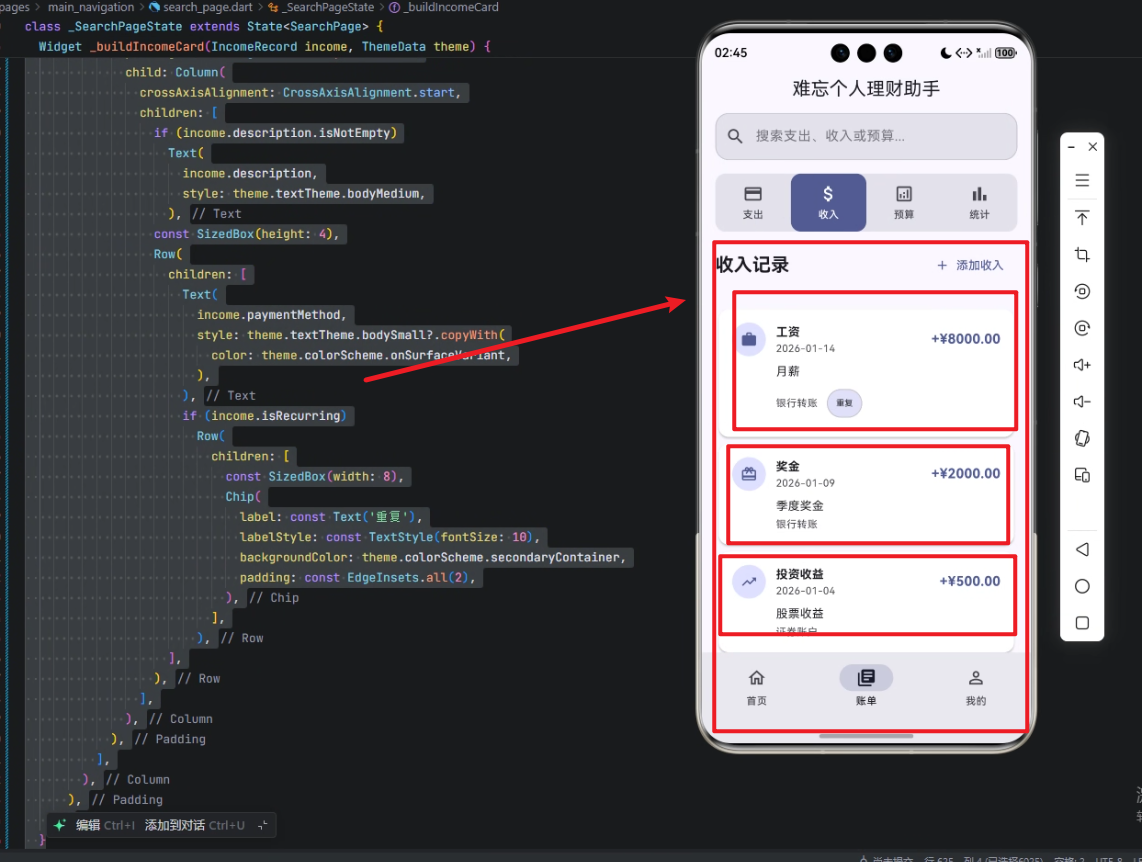Viewport: 1142px width, 862px height.
Task: Minimize the emulator toolbar panel
Action: click(1071, 147)
